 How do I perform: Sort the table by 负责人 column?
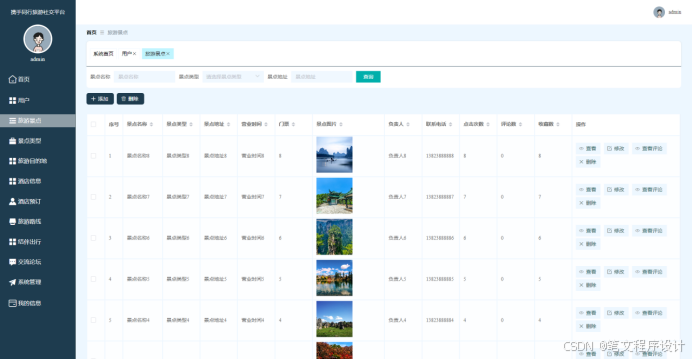408,125
